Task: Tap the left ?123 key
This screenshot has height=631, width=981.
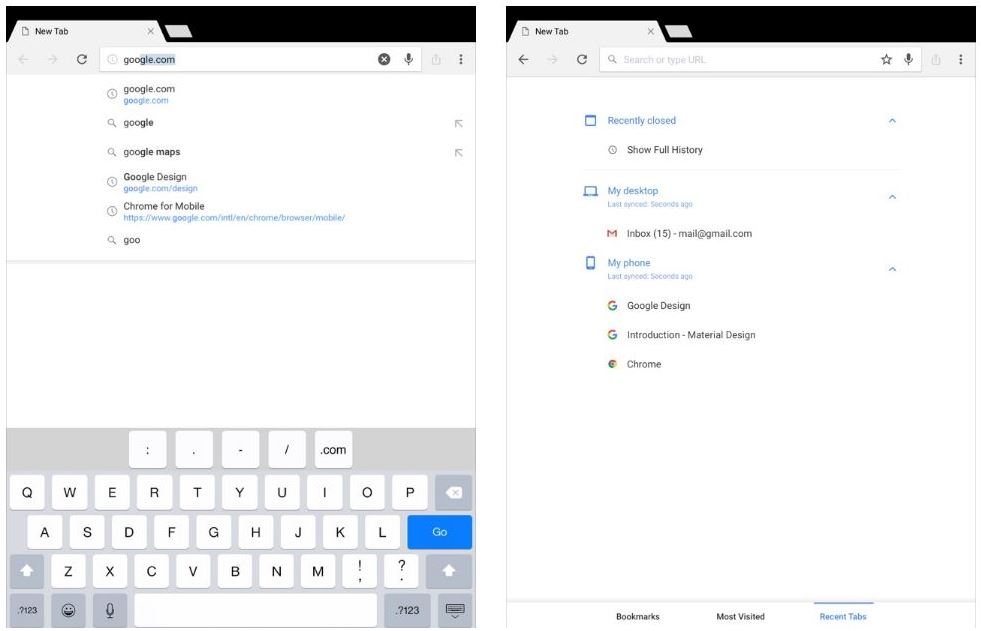Action: pos(27,610)
